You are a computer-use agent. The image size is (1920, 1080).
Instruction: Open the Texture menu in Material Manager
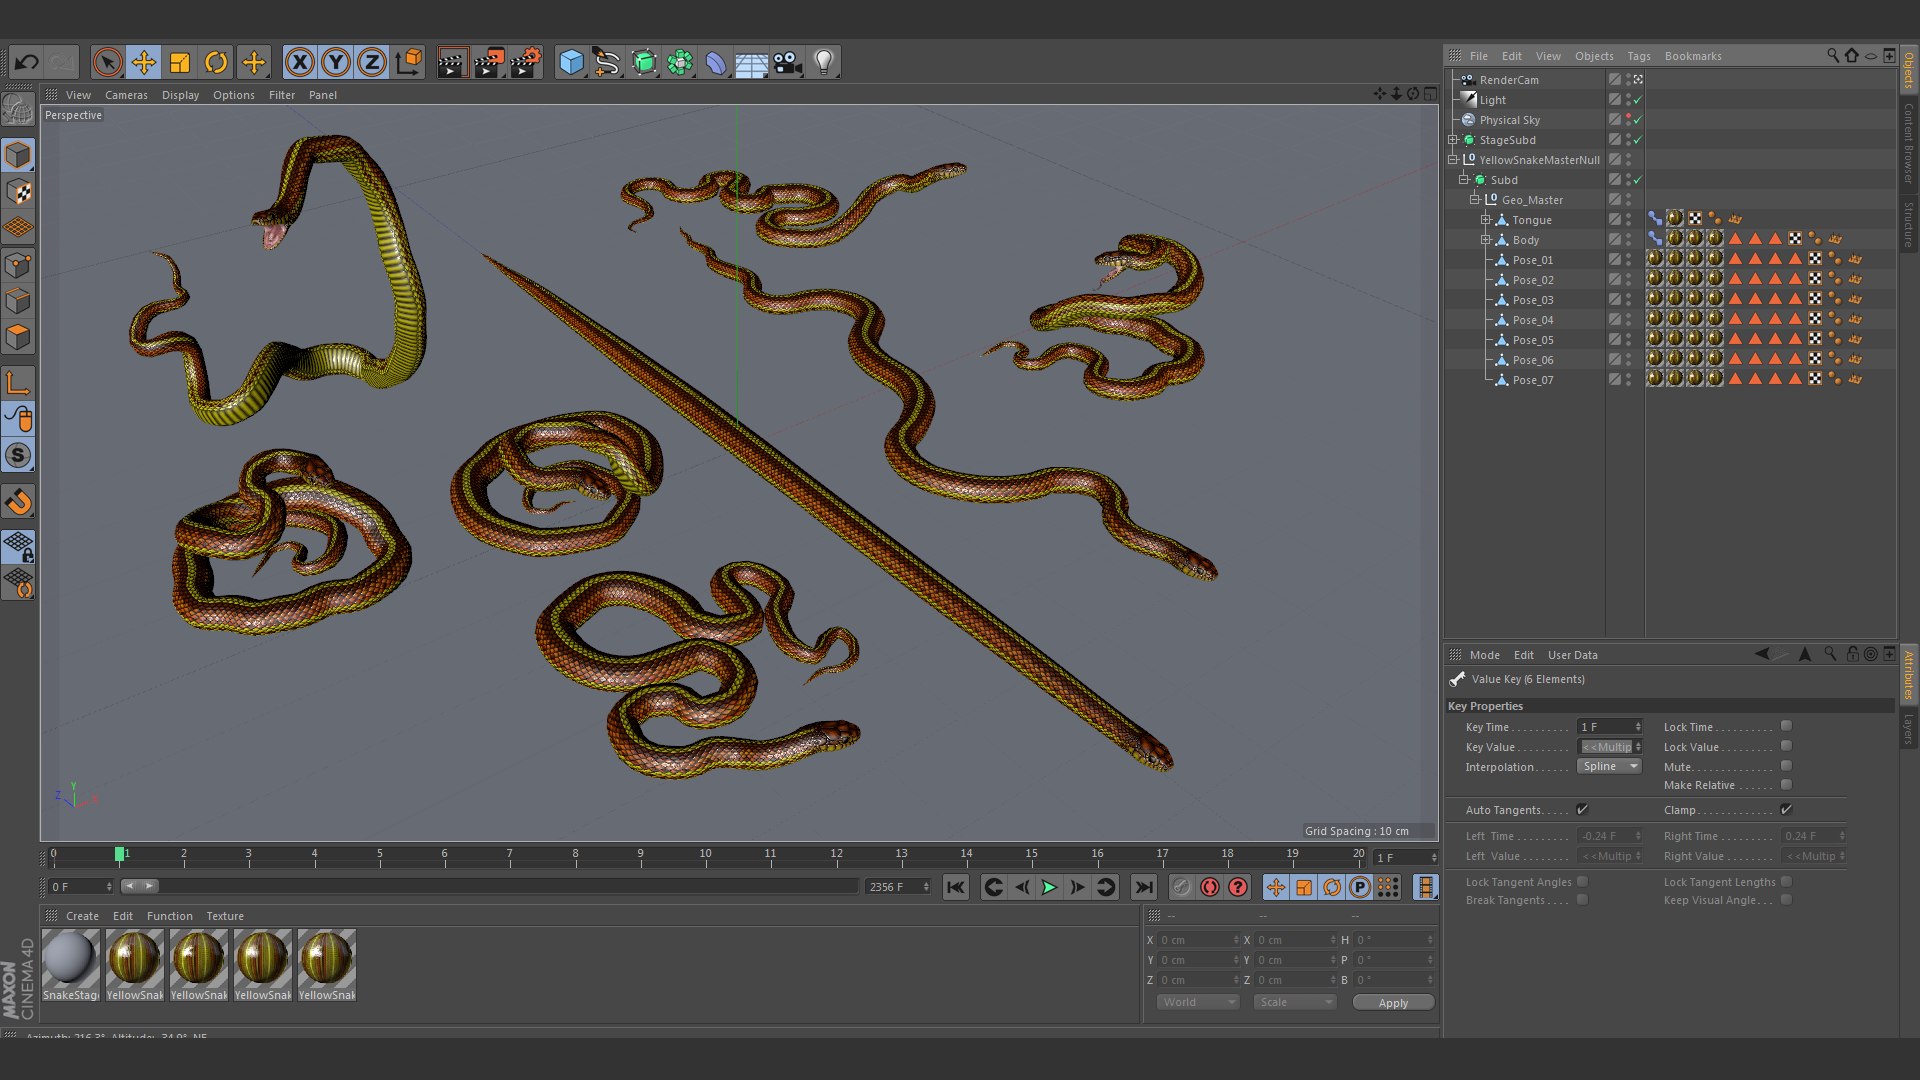[225, 916]
